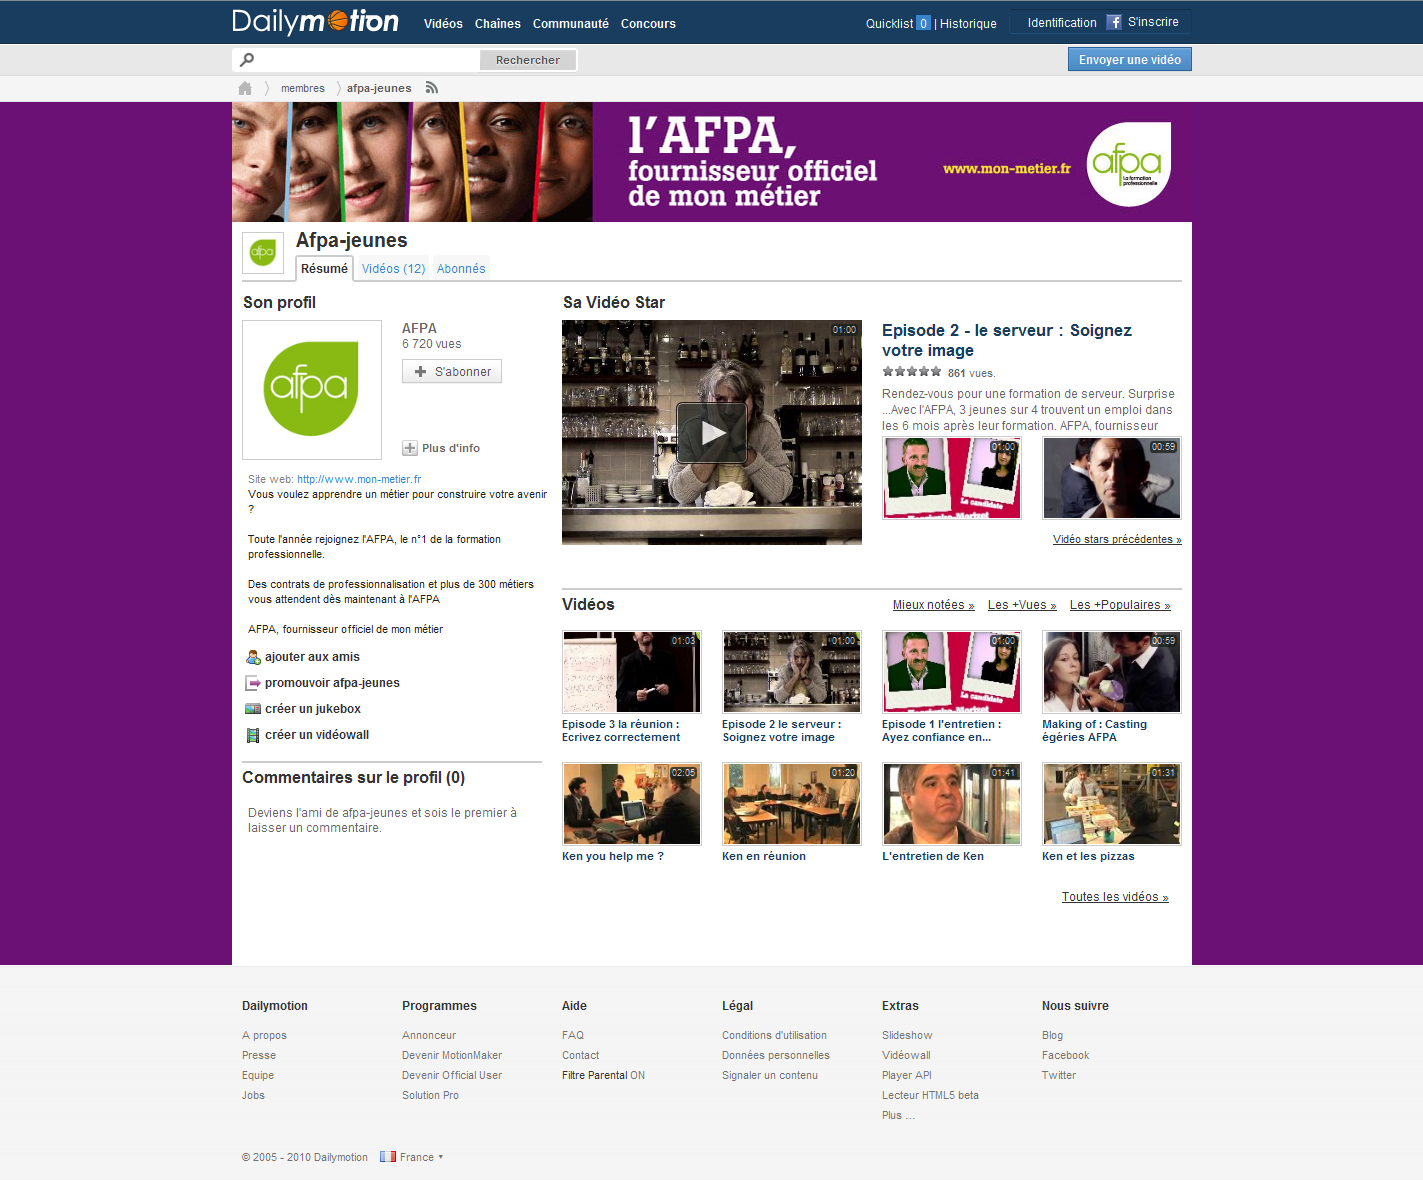Open the Blog footer link
The image size is (1423, 1180).
(x=1053, y=1035)
